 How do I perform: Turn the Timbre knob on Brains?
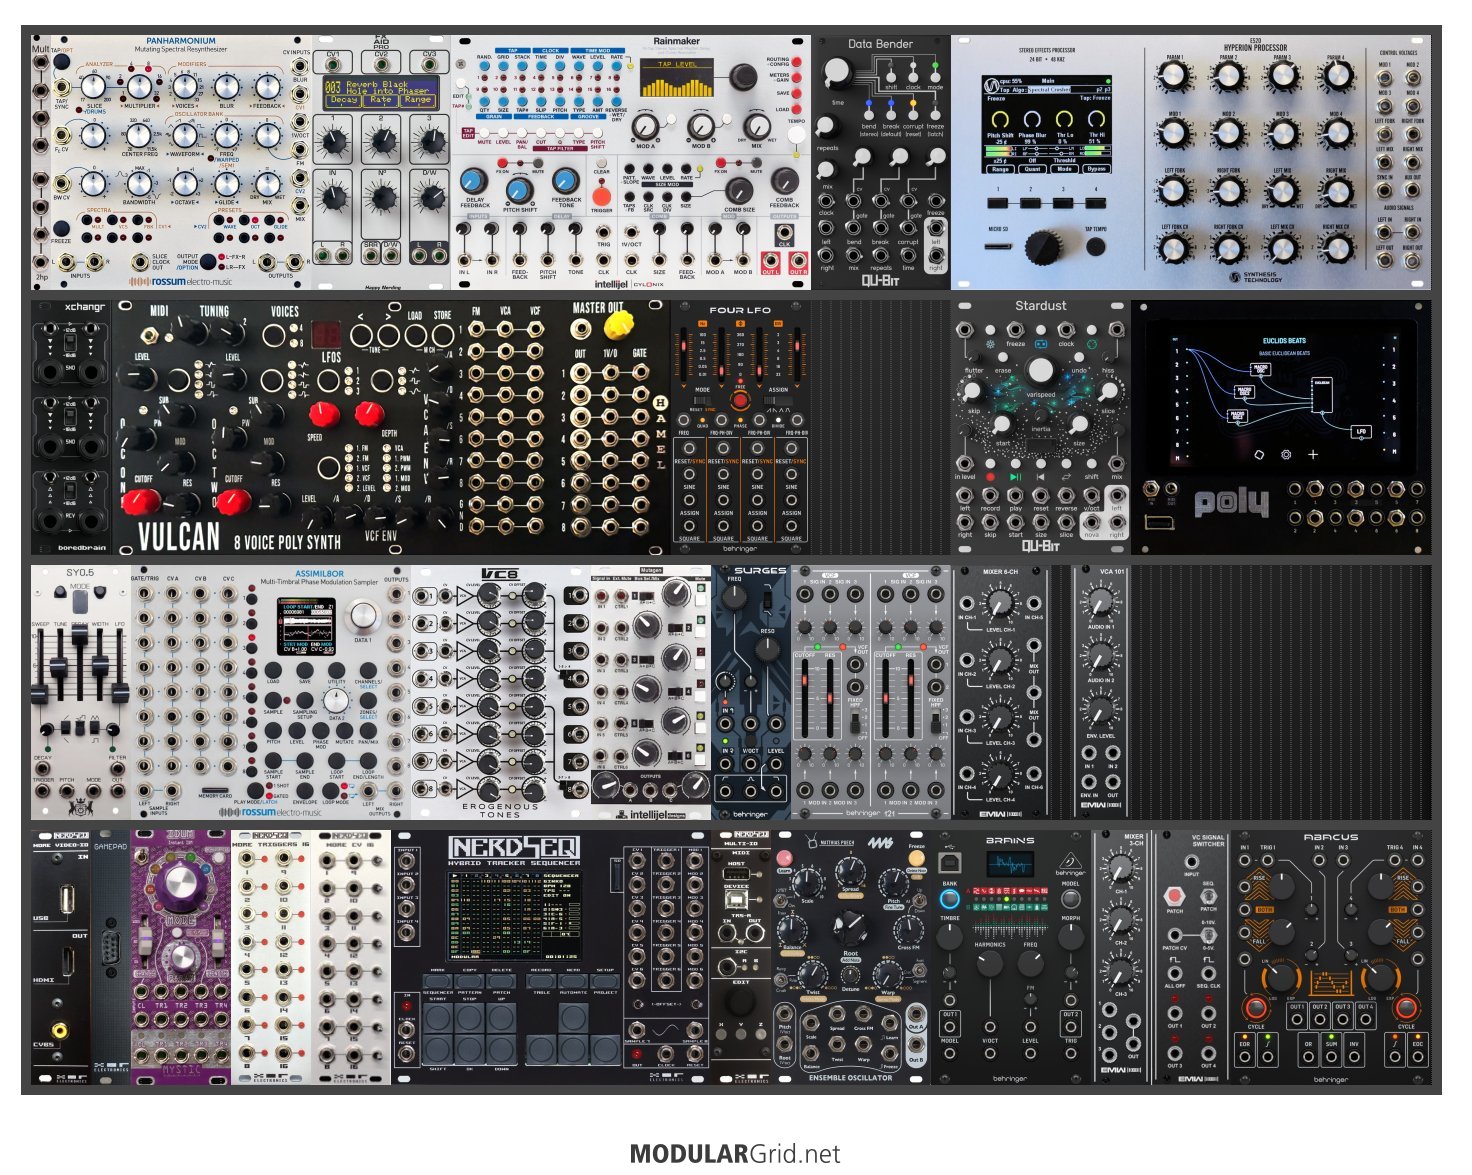(950, 937)
